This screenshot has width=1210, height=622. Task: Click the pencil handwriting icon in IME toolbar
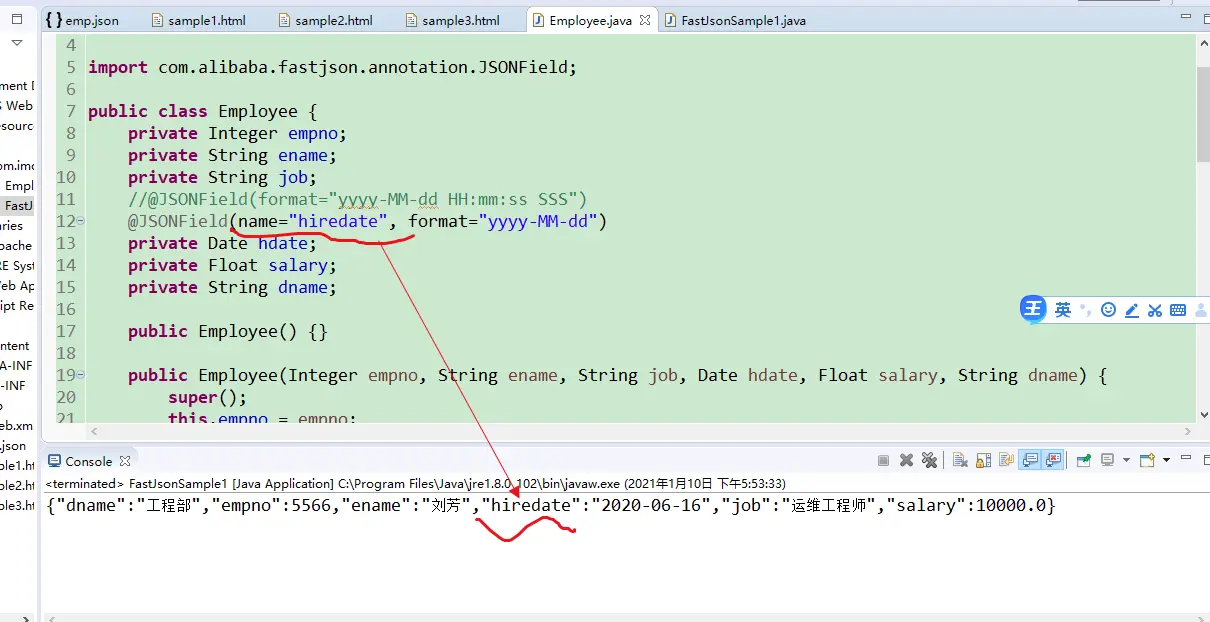tap(1132, 310)
